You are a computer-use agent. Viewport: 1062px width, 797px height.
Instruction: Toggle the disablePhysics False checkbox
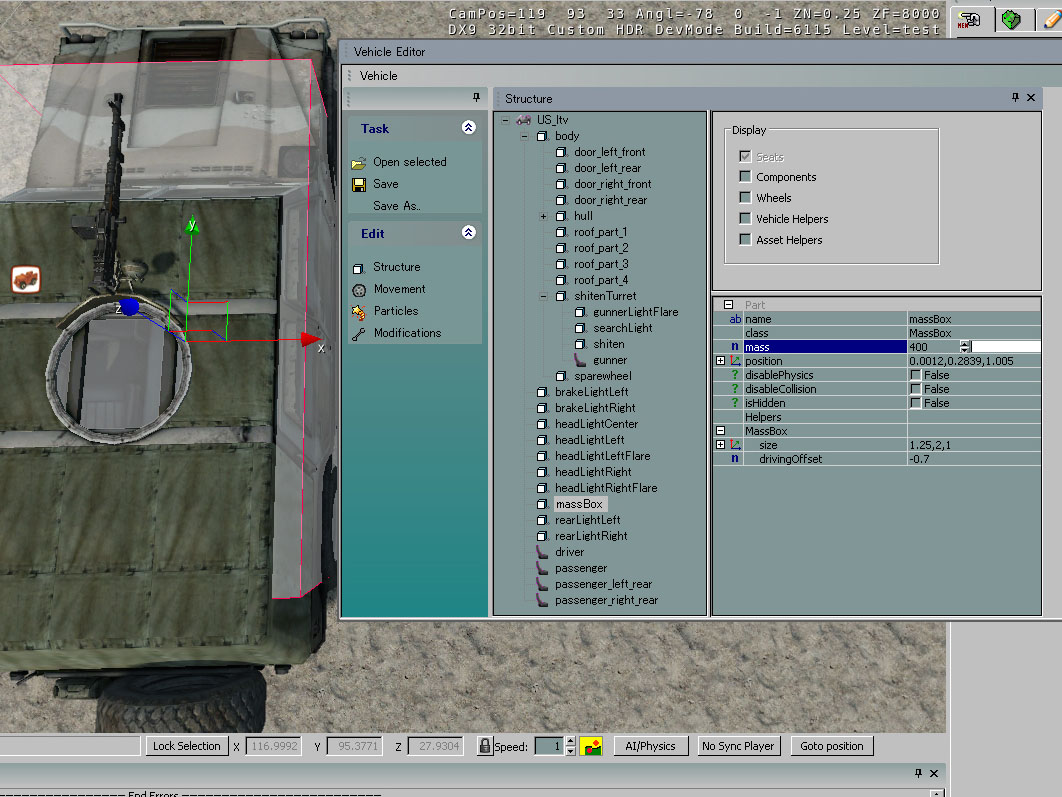click(916, 375)
